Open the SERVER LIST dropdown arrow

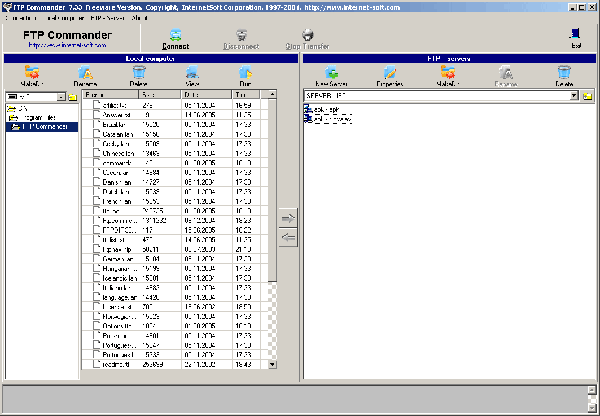click(574, 96)
